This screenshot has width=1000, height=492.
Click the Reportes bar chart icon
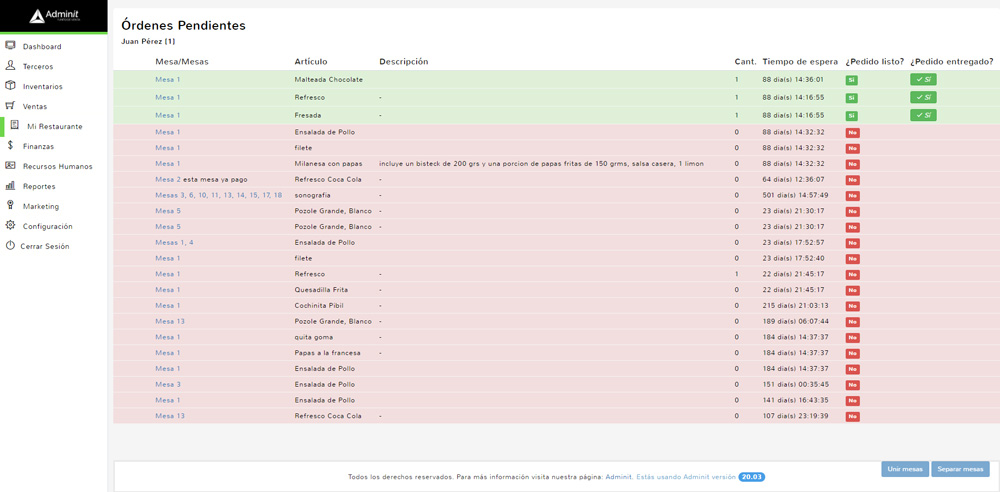point(11,186)
